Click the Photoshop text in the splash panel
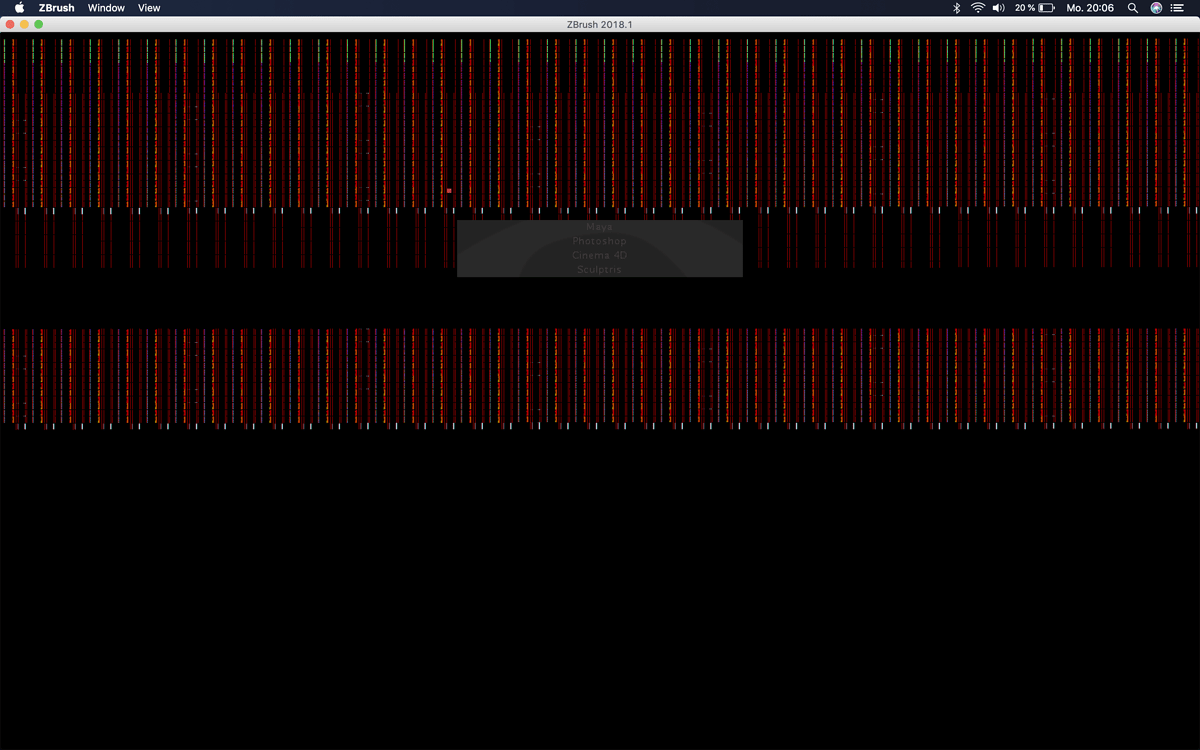Image resolution: width=1200 pixels, height=750 pixels. tap(600, 241)
